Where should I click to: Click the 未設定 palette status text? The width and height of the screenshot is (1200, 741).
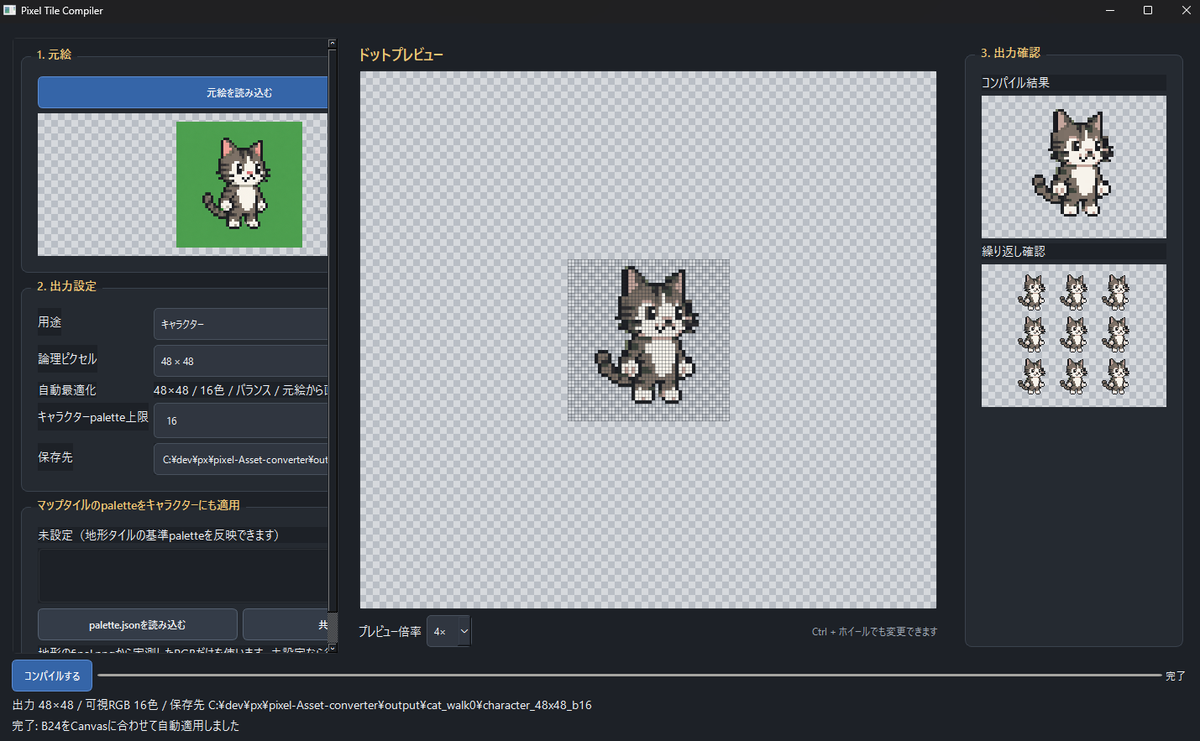158,535
